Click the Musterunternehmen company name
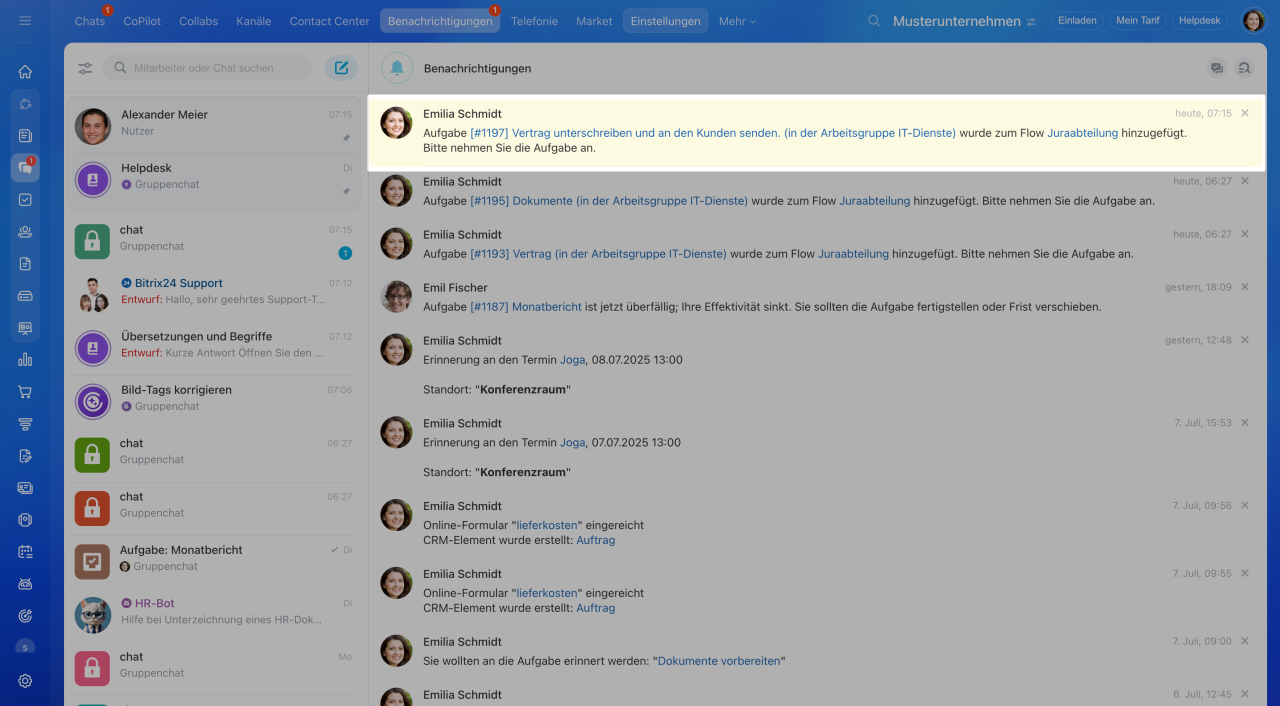Viewport: 1280px width, 706px height. coord(957,21)
